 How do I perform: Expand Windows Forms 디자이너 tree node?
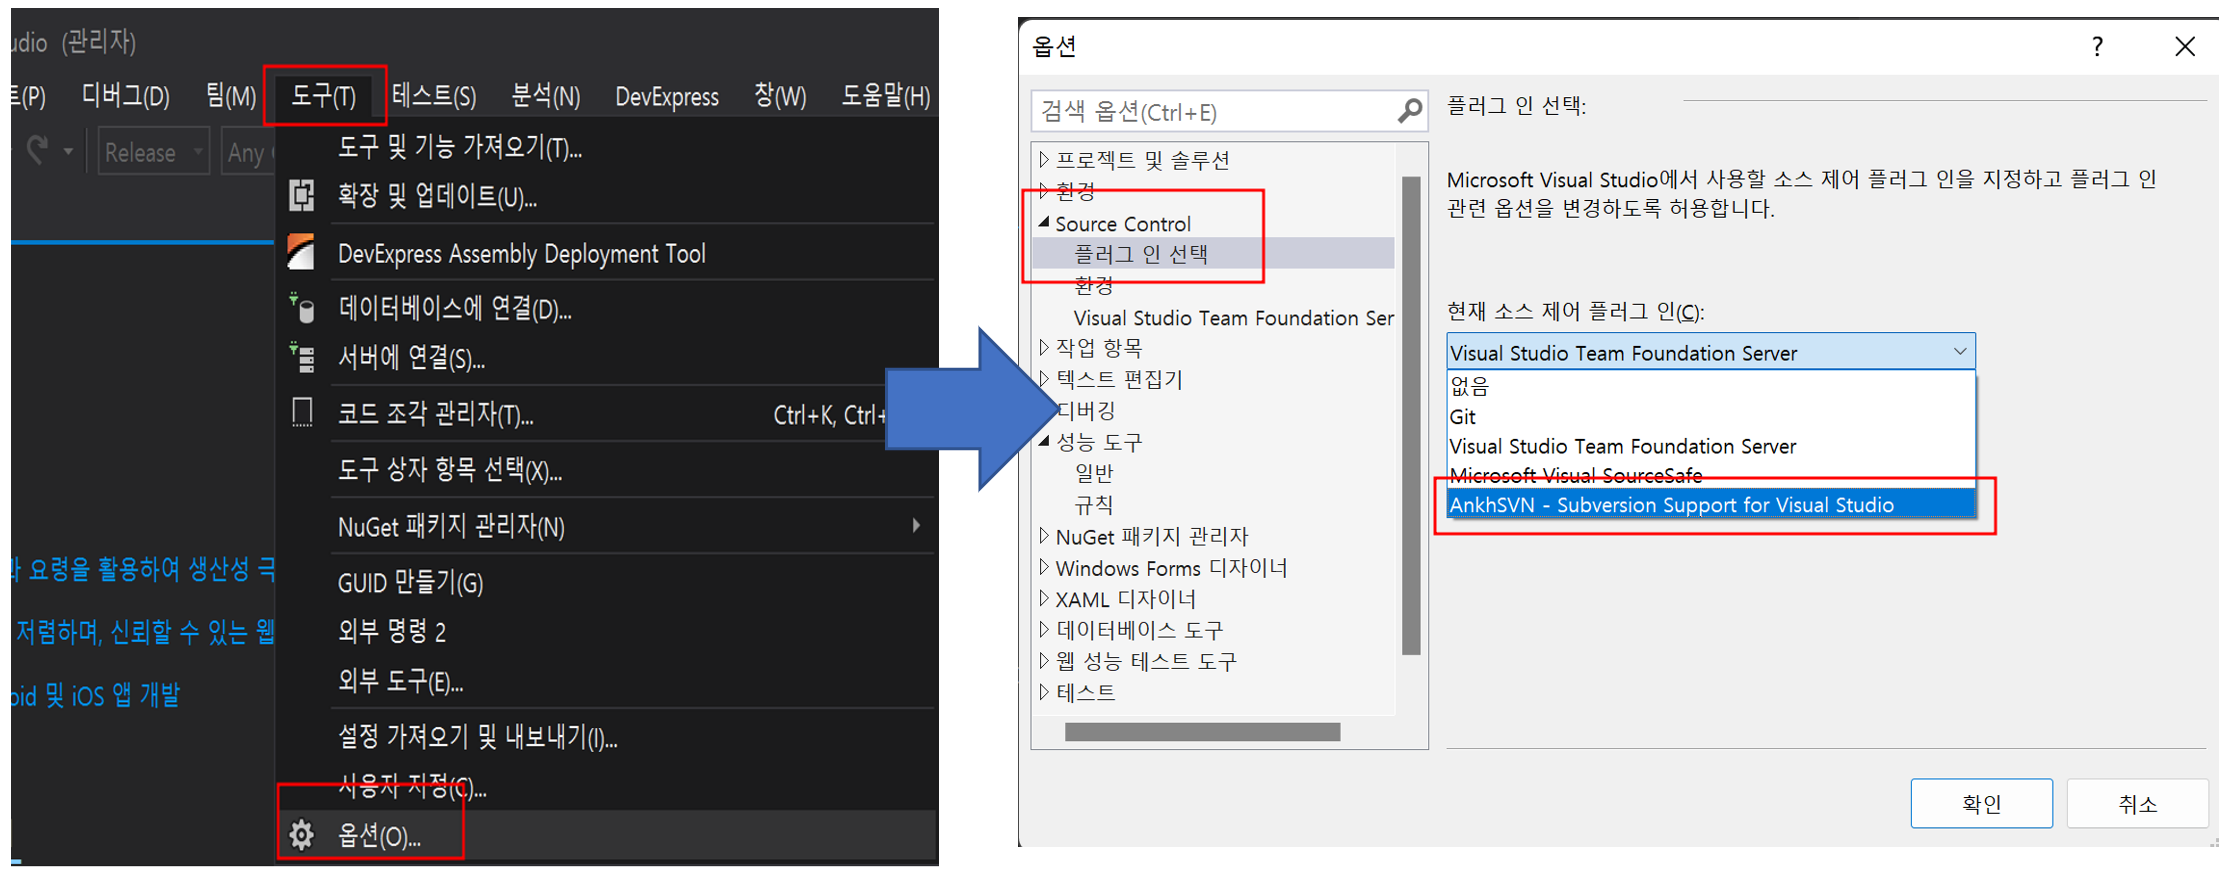click(x=1044, y=567)
